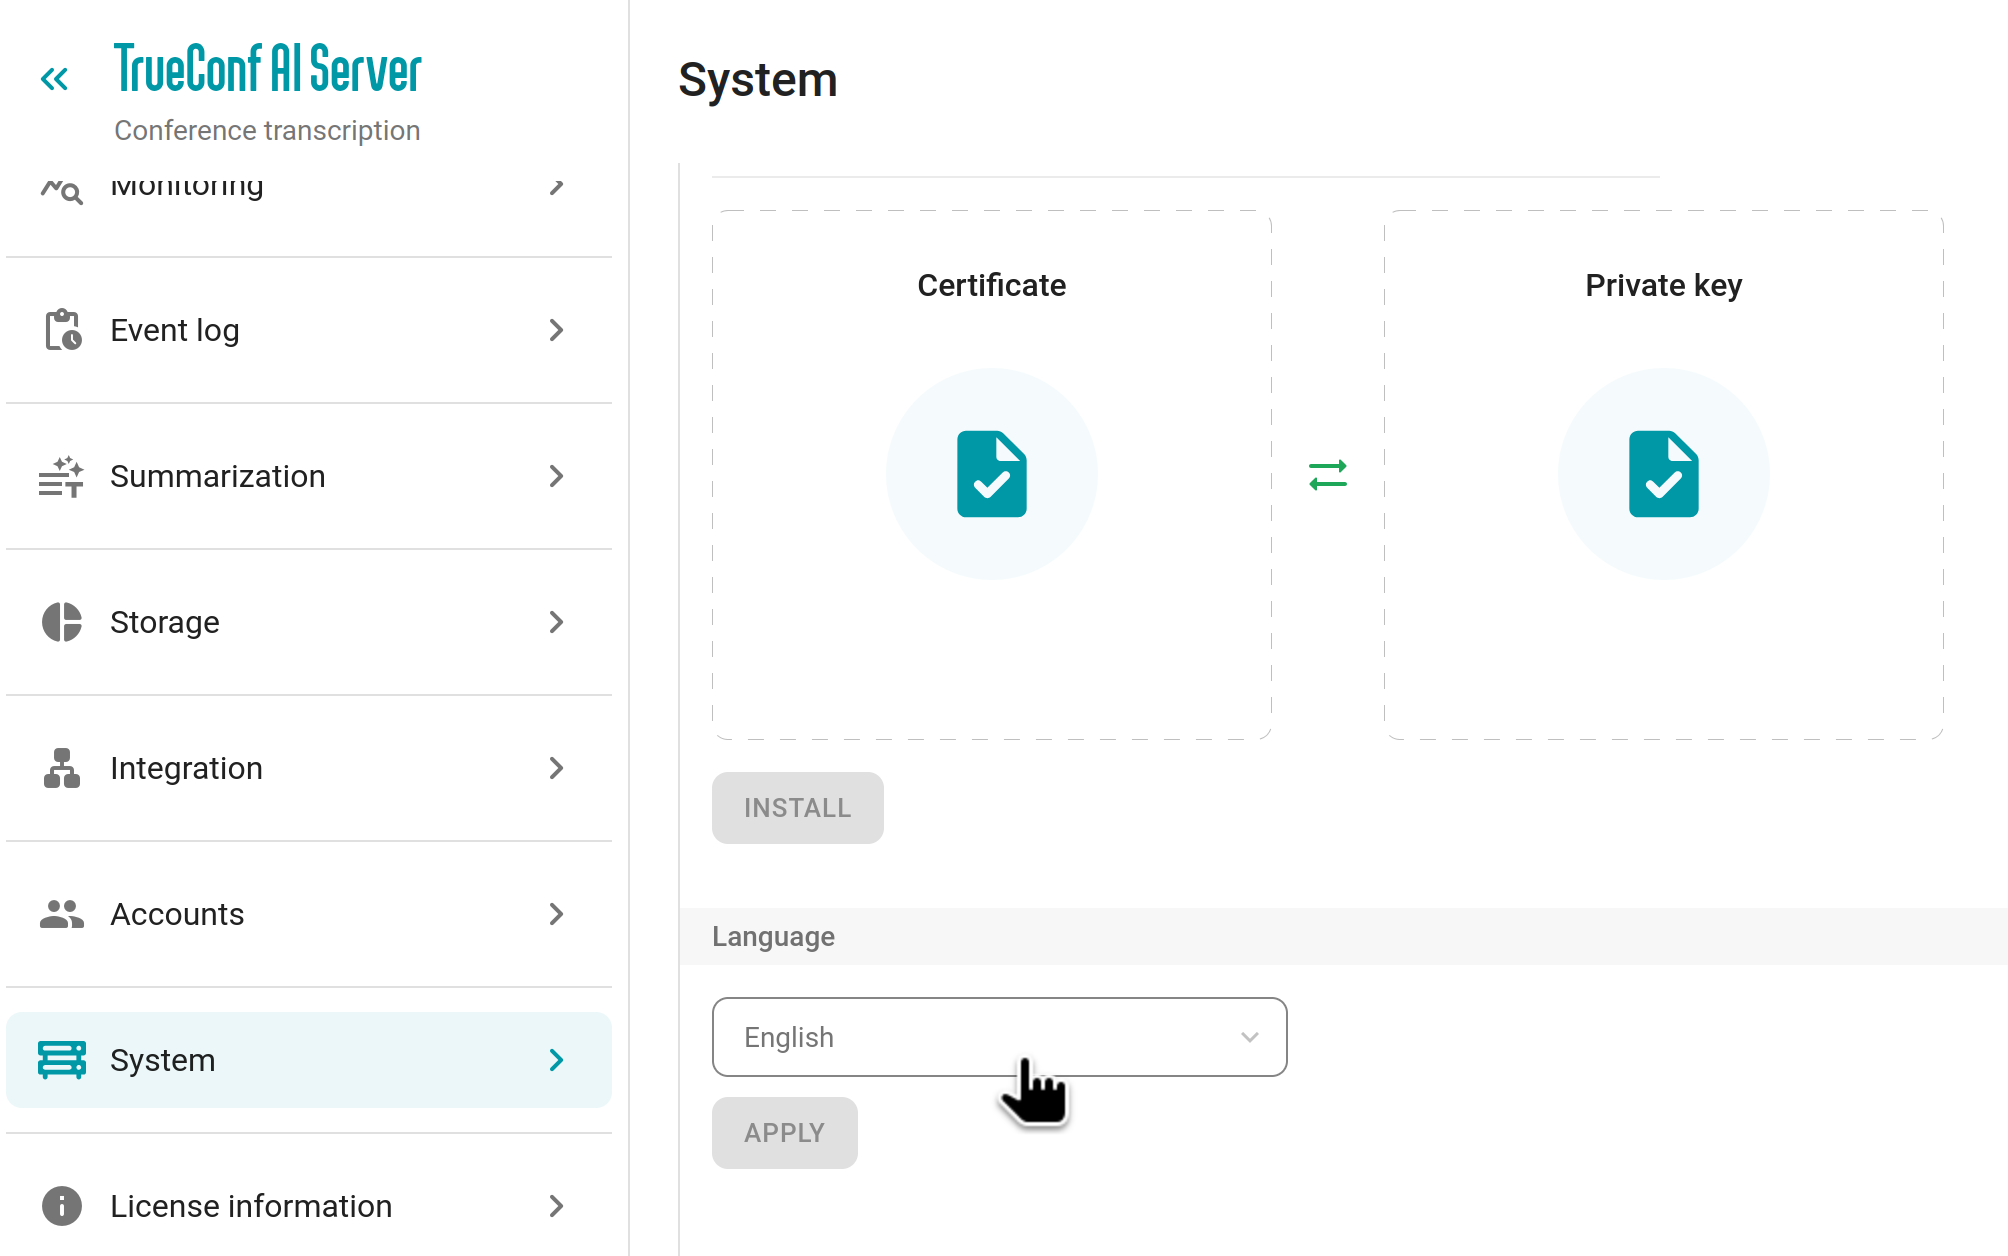The width and height of the screenshot is (2008, 1256).
Task: Open the English language dropdown
Action: pos(999,1037)
